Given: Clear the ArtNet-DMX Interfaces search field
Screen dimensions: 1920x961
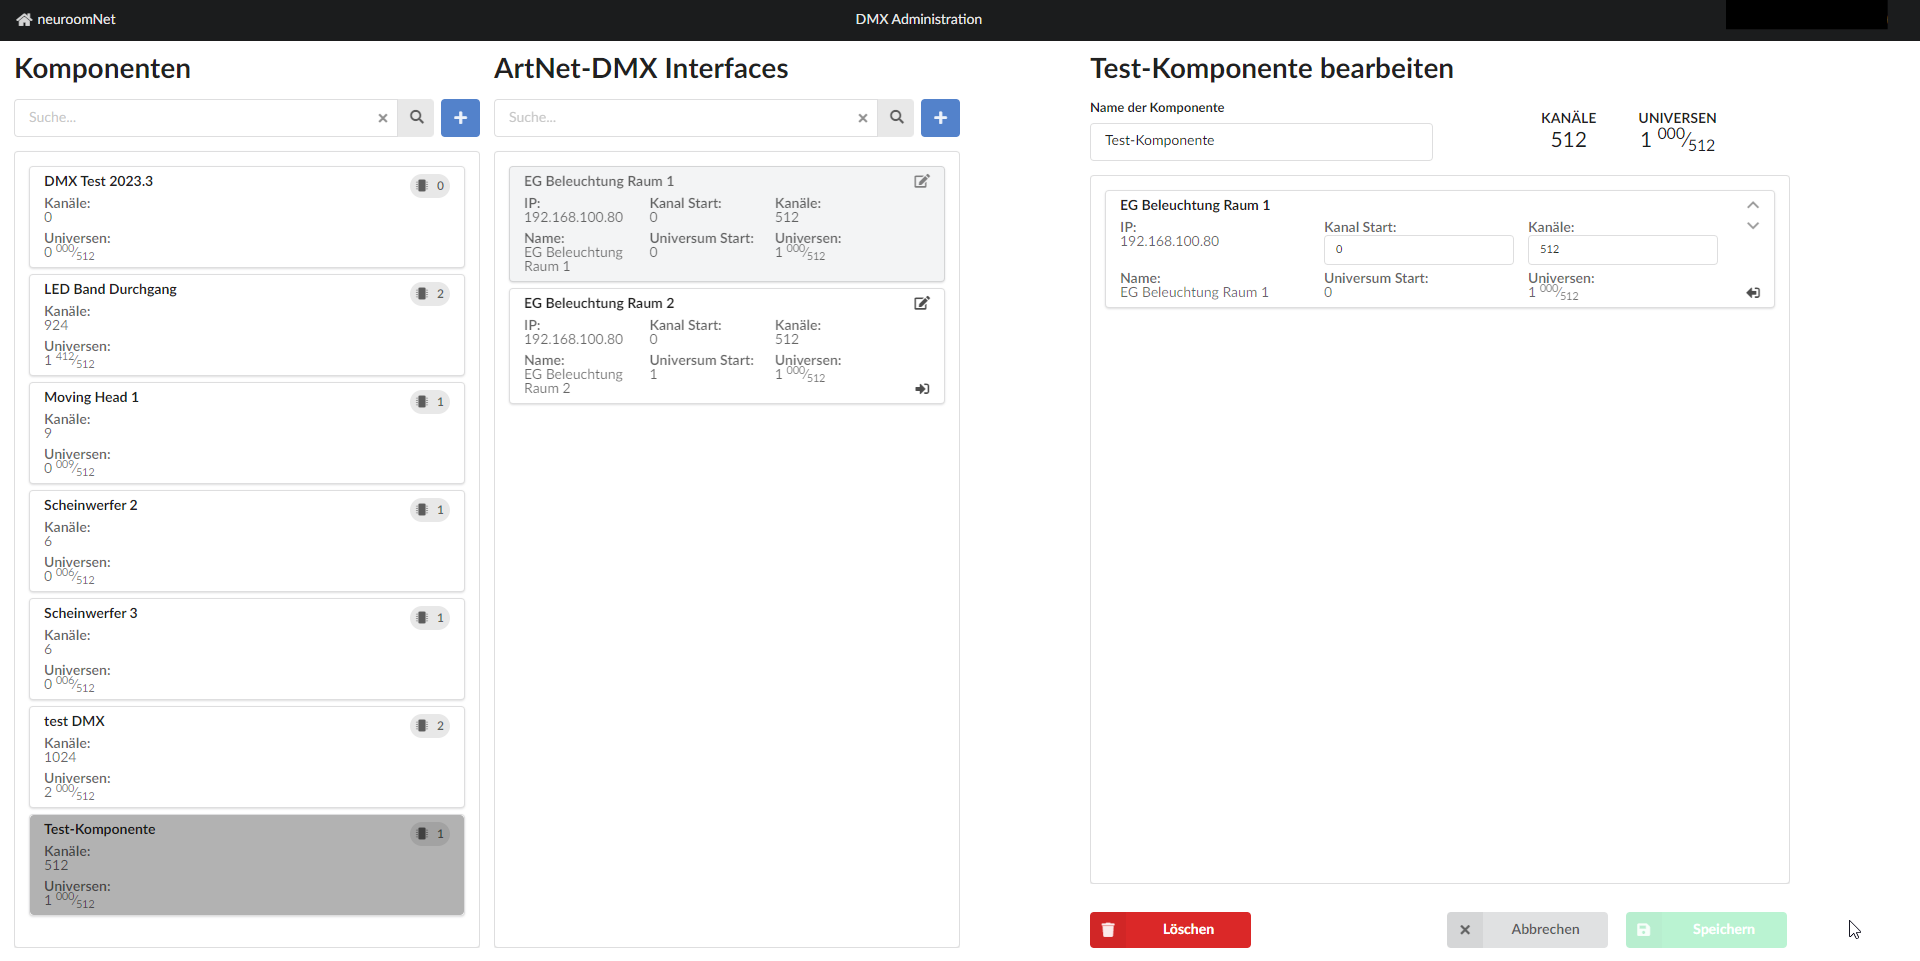Looking at the screenshot, I should 862,118.
